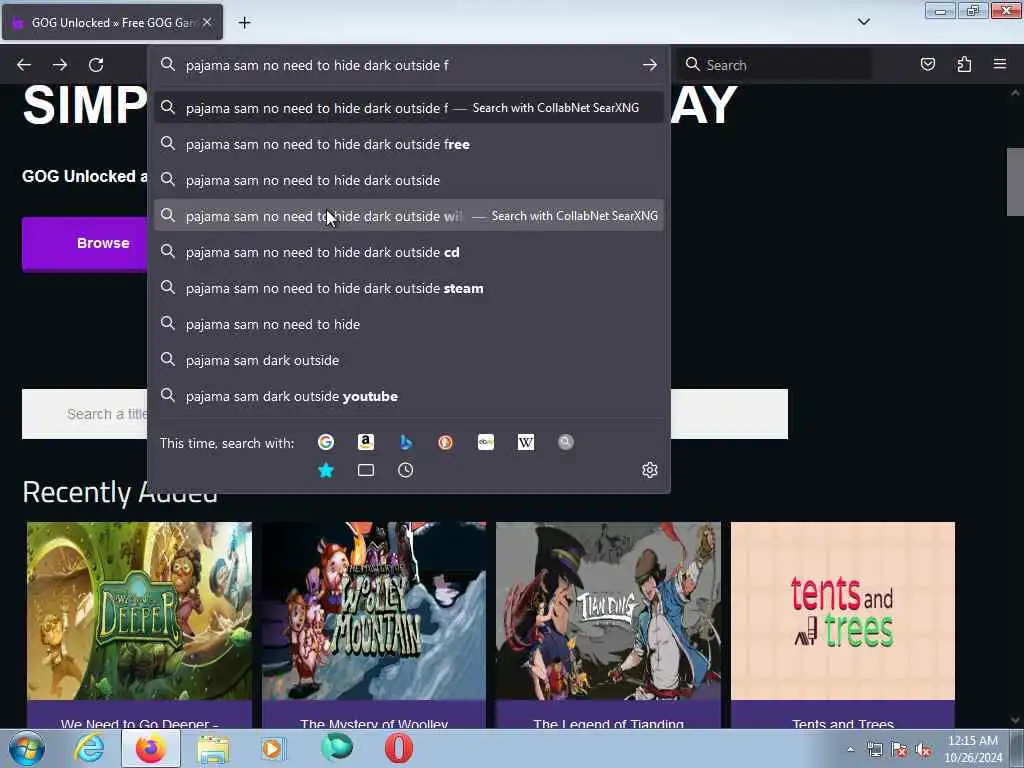Open We Need to Go Deeper thumbnail
The width and height of the screenshot is (1024, 768).
coord(139,611)
